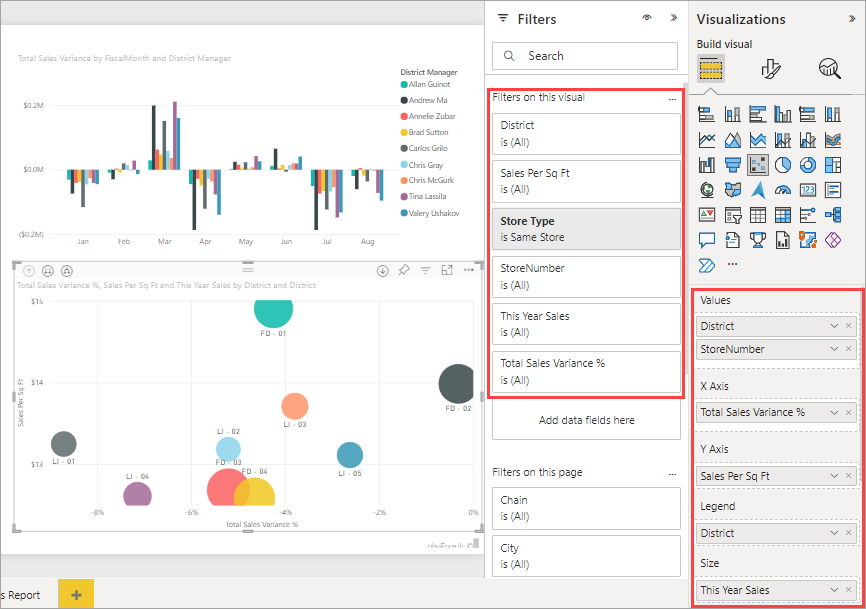Show filters icon on scatter visual header
The width and height of the screenshot is (866, 609).
(425, 270)
